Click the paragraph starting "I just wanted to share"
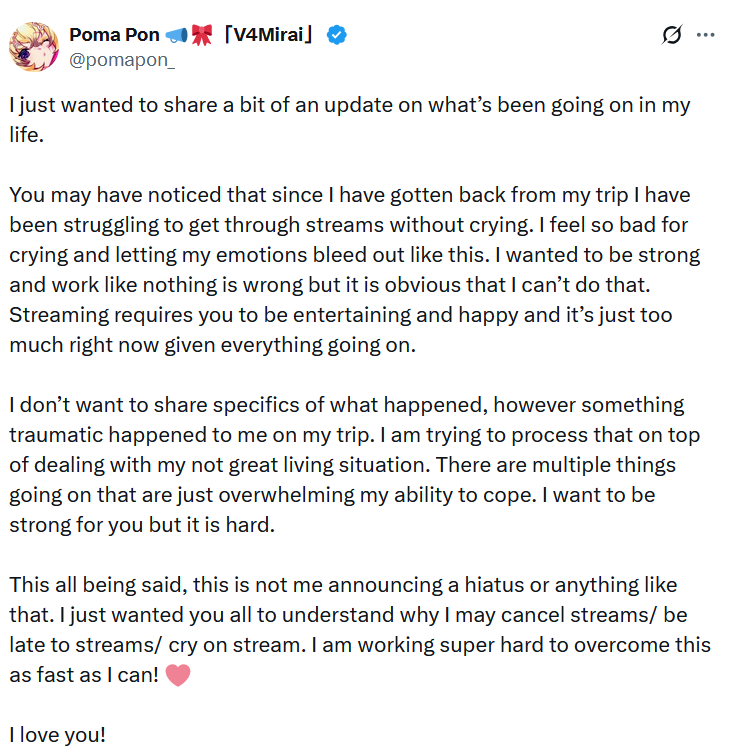The image size is (730, 753). click(350, 120)
